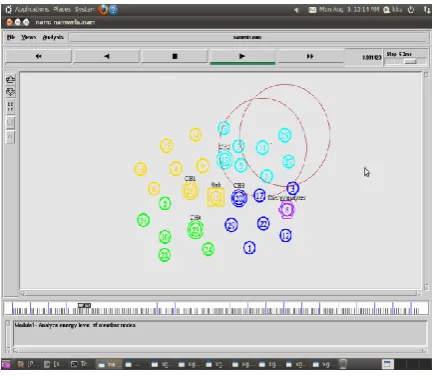437x380 pixels.
Task: Click the network arrows indicator
Action: 427,10
